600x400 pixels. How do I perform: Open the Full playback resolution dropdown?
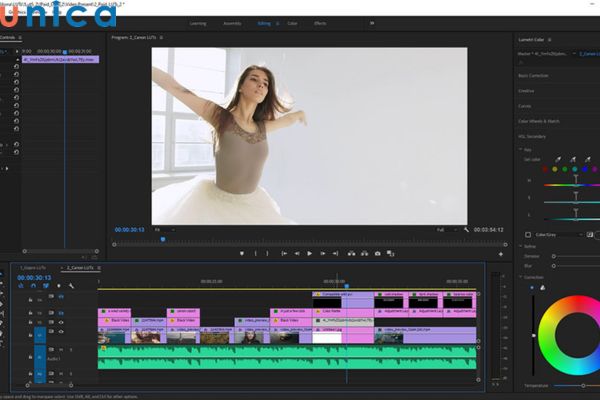click(x=447, y=230)
